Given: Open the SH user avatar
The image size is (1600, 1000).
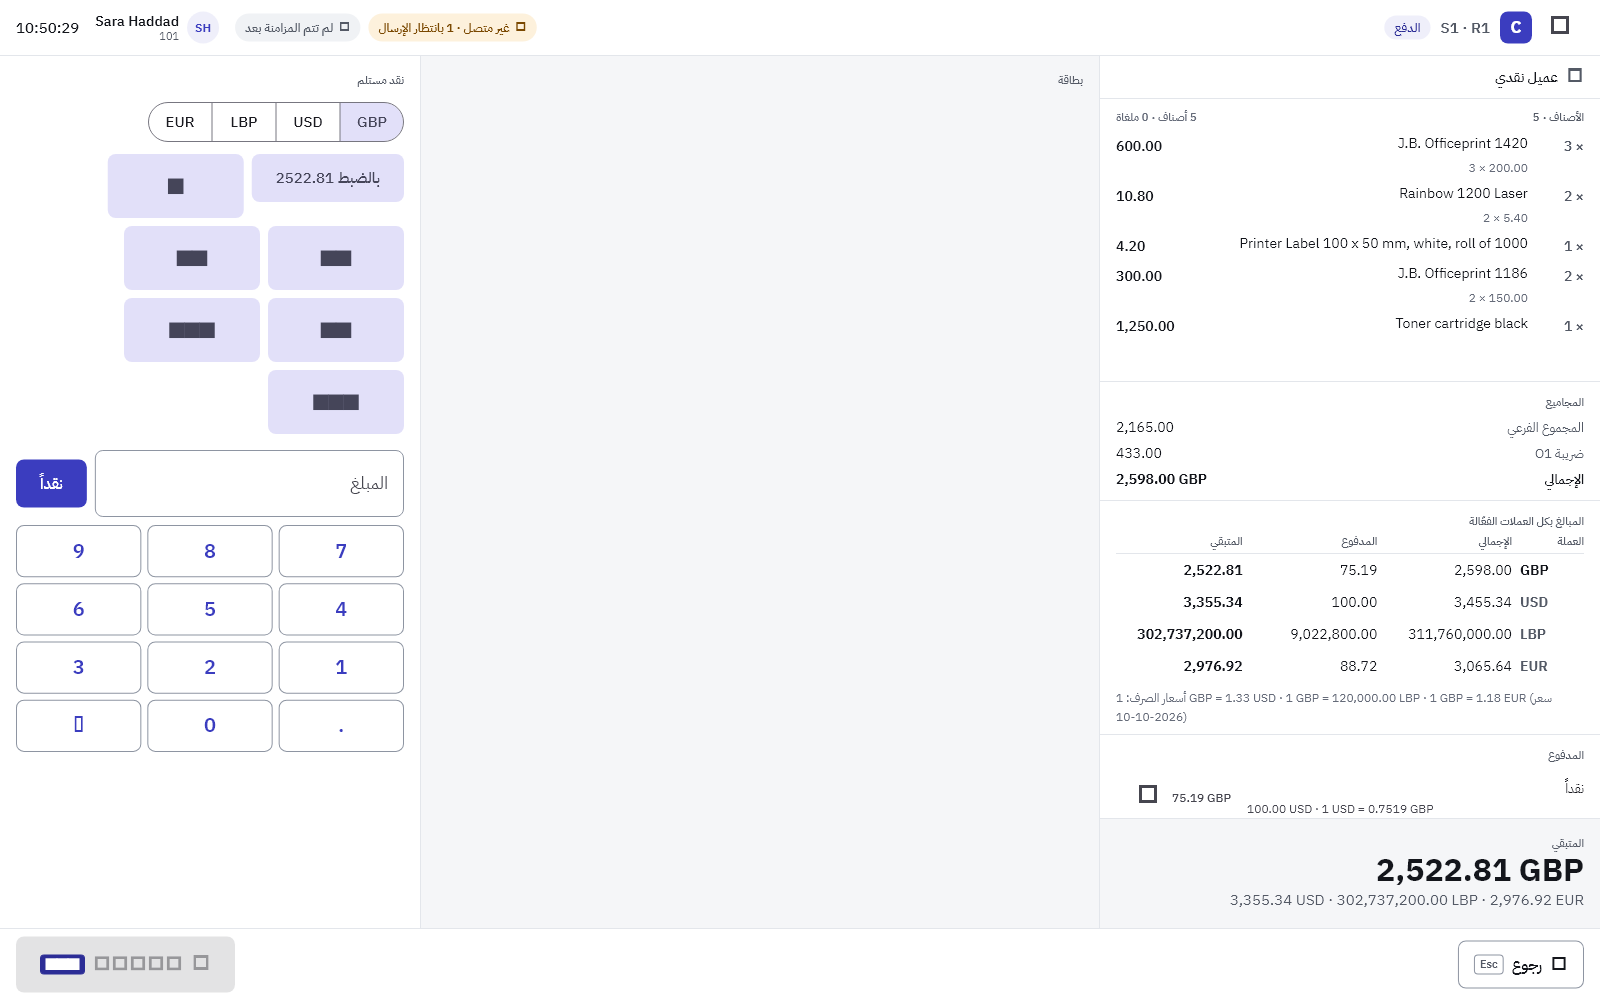Looking at the screenshot, I should coord(203,28).
